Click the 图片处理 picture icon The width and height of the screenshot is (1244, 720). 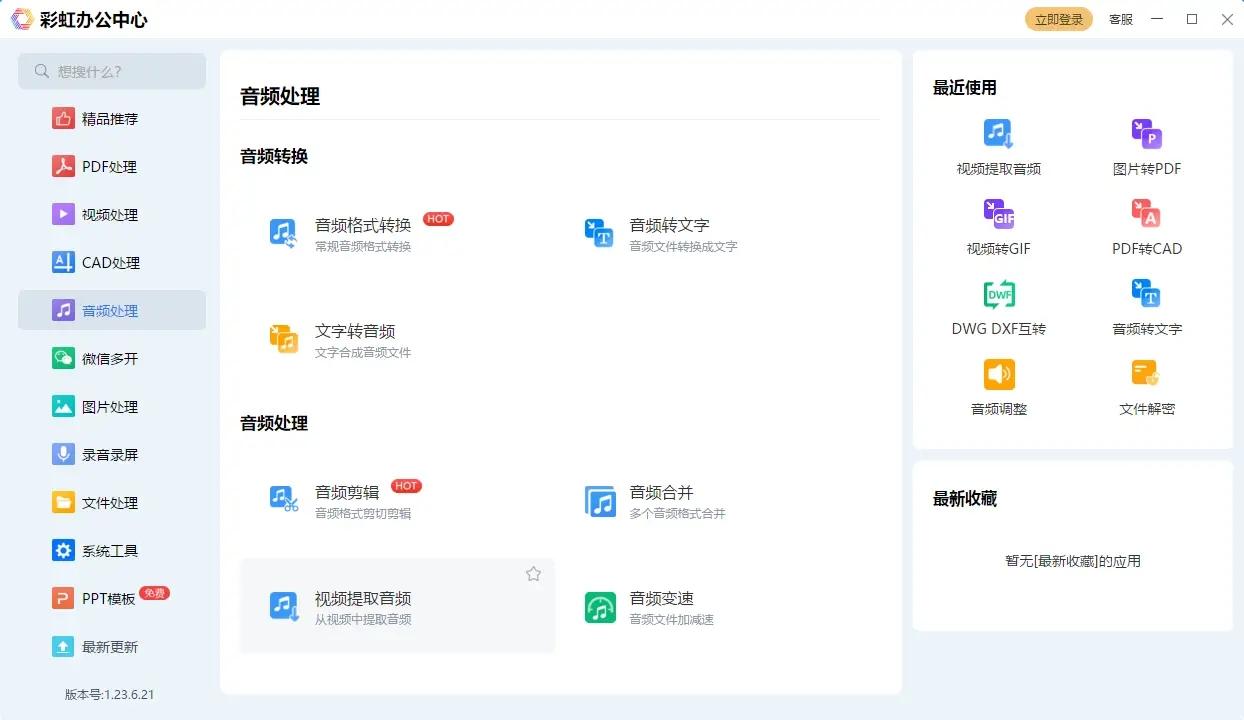point(64,407)
